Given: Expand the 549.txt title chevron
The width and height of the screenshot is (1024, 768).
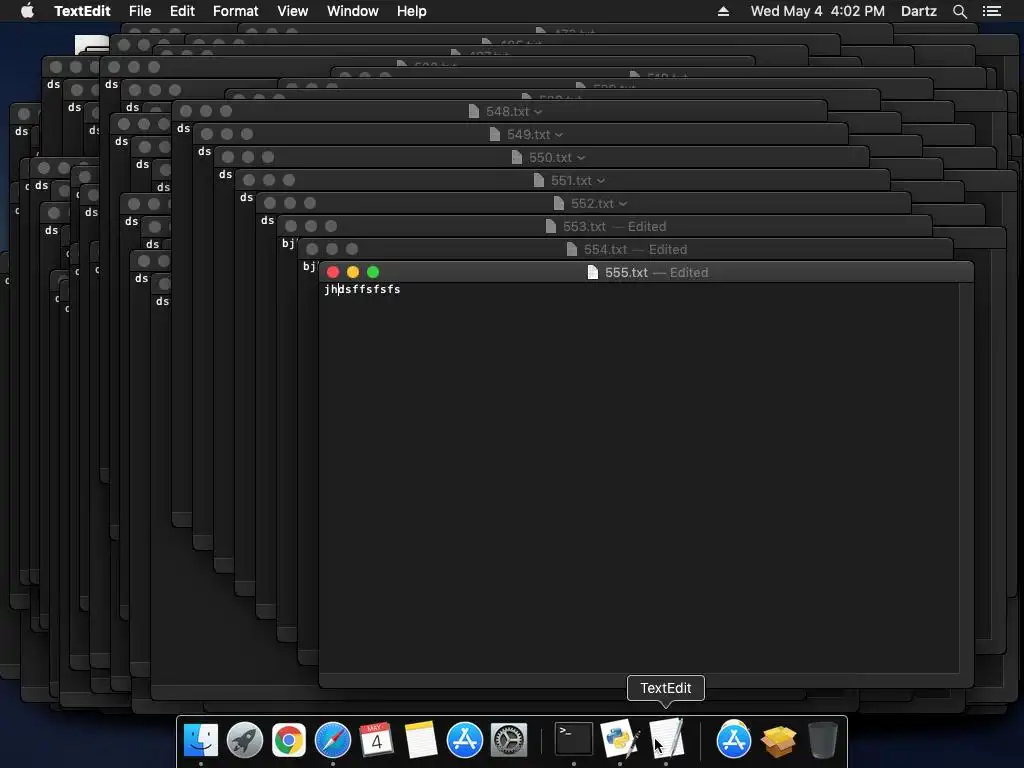Looking at the screenshot, I should [x=559, y=135].
